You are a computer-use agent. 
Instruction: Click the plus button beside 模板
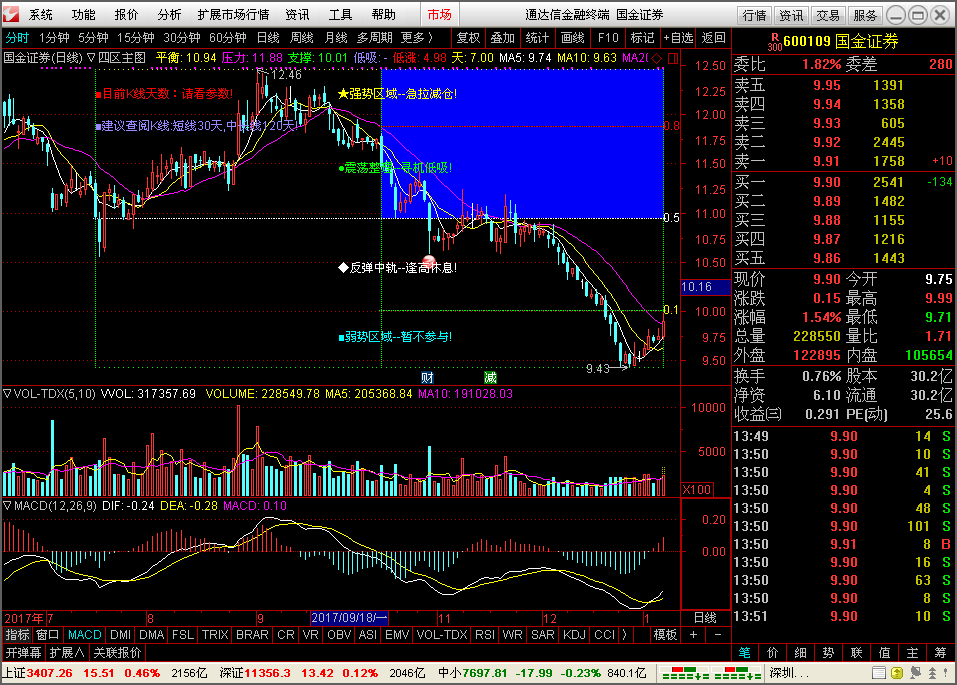click(693, 635)
